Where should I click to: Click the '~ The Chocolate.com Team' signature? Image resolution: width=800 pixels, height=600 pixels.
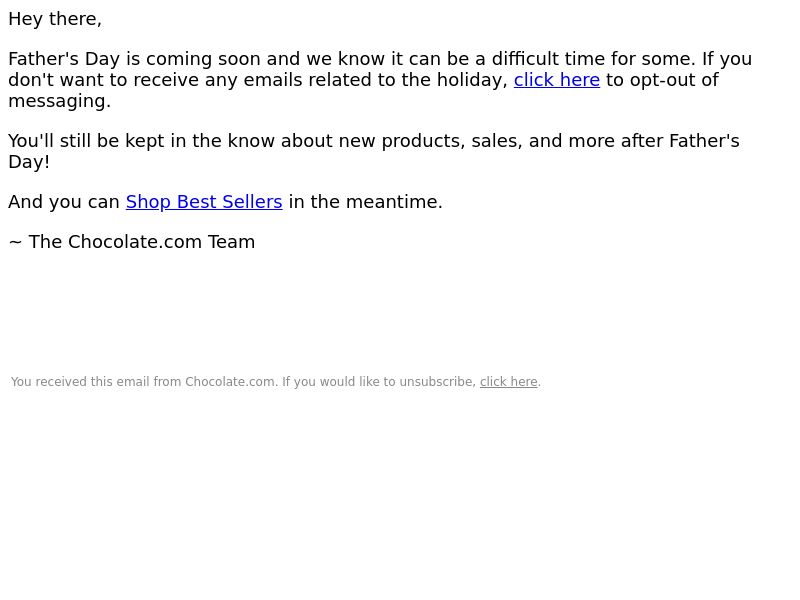point(132,242)
